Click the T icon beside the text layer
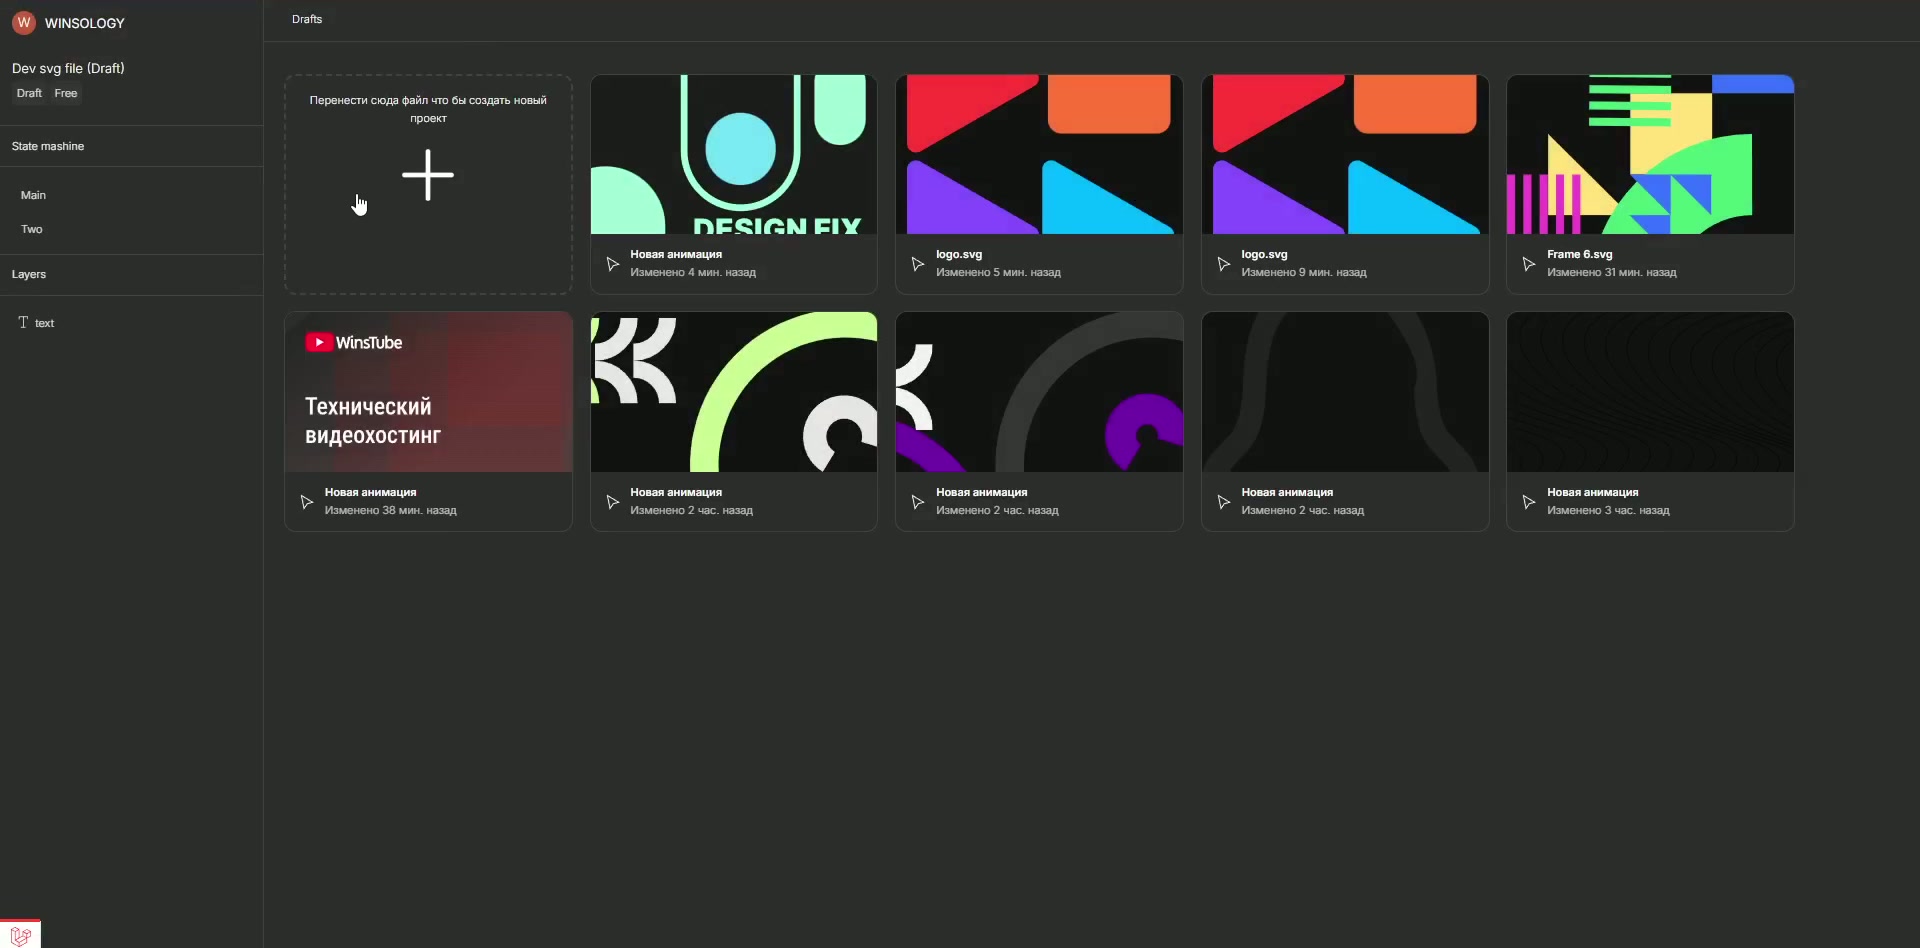The width and height of the screenshot is (1920, 948). 23,322
